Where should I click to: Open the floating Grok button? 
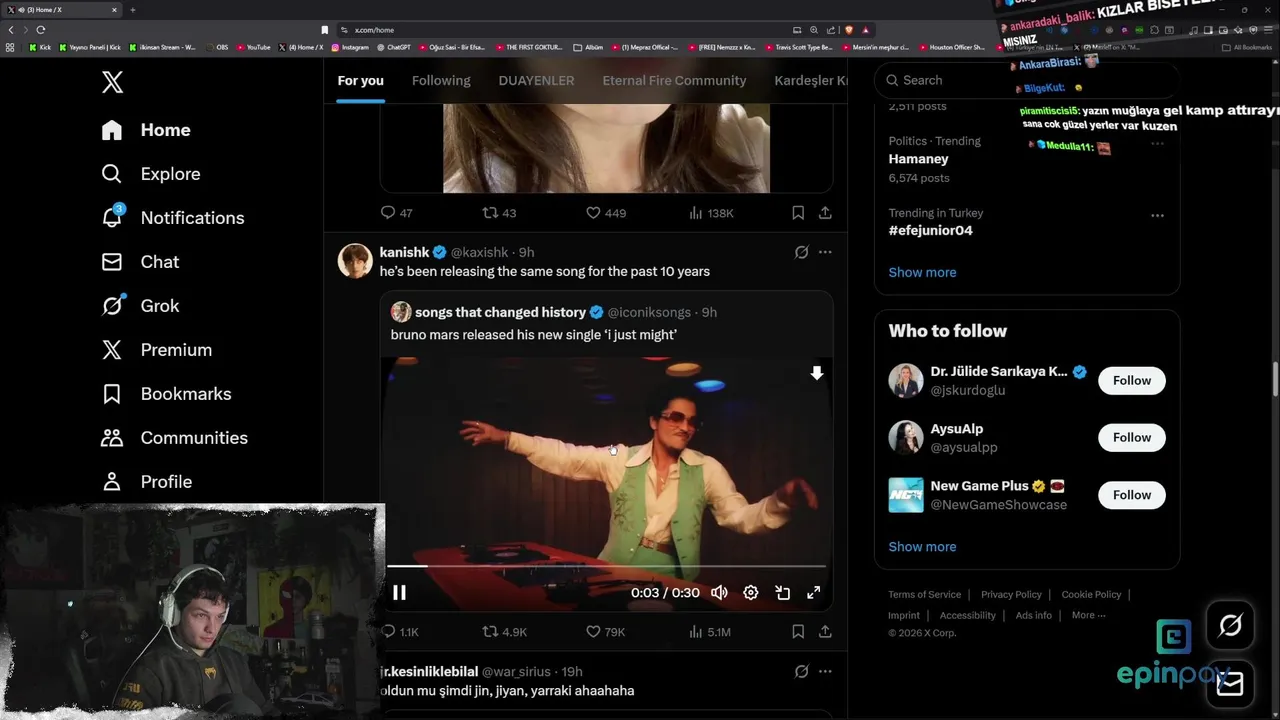tap(1230, 626)
